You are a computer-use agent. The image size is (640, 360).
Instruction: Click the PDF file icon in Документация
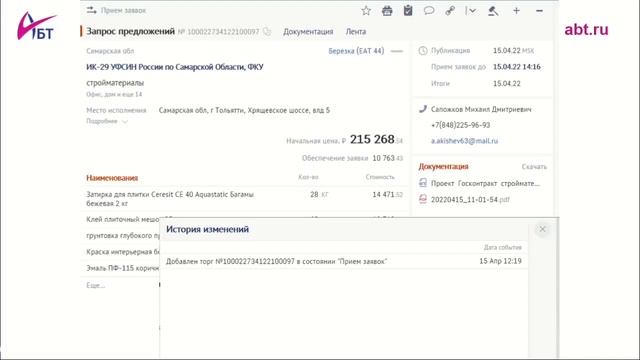point(423,199)
